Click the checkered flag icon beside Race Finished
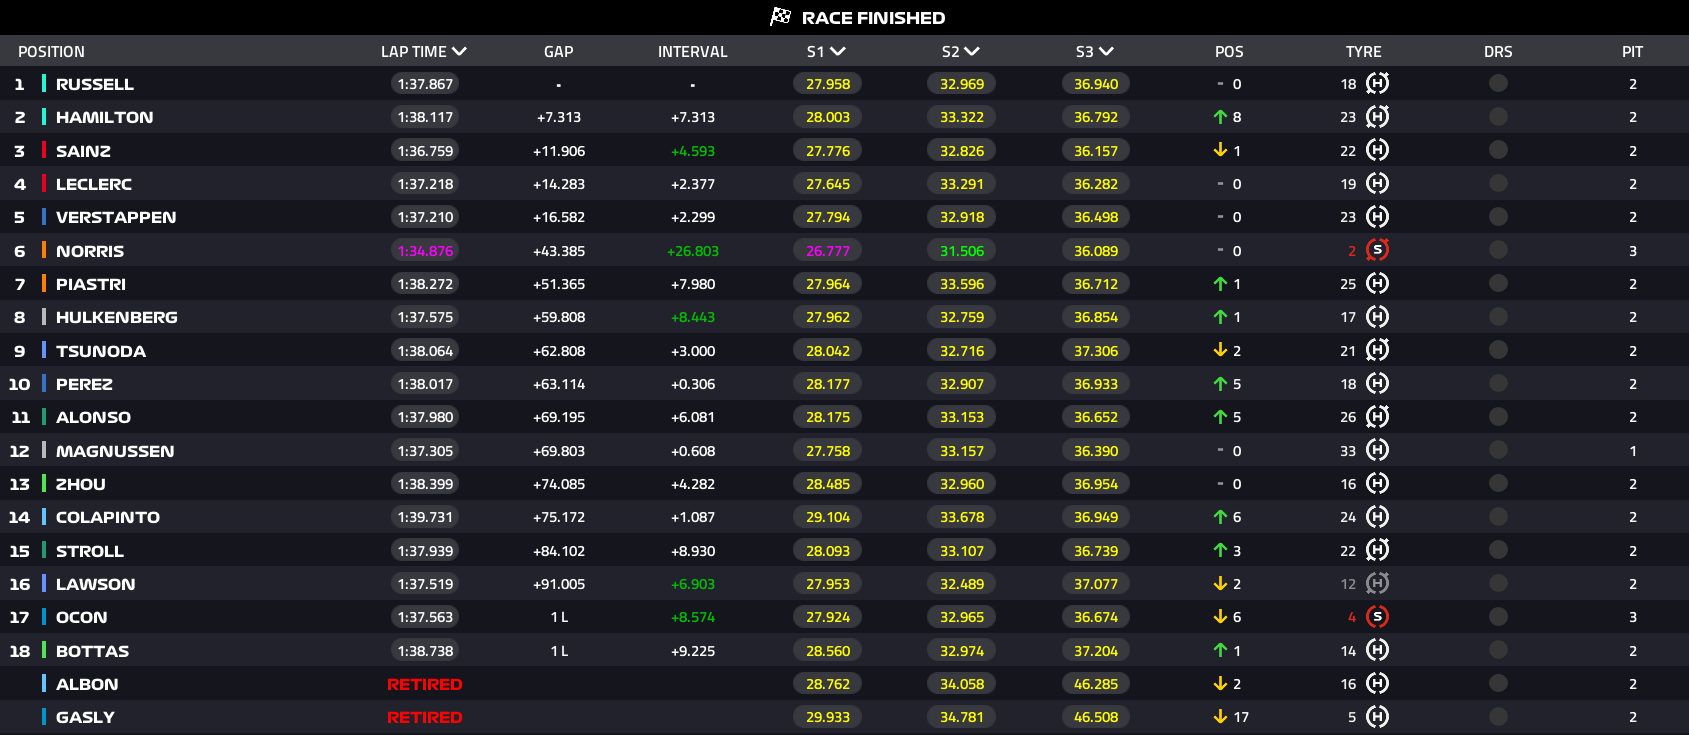This screenshot has height=735, width=1689. (x=780, y=17)
